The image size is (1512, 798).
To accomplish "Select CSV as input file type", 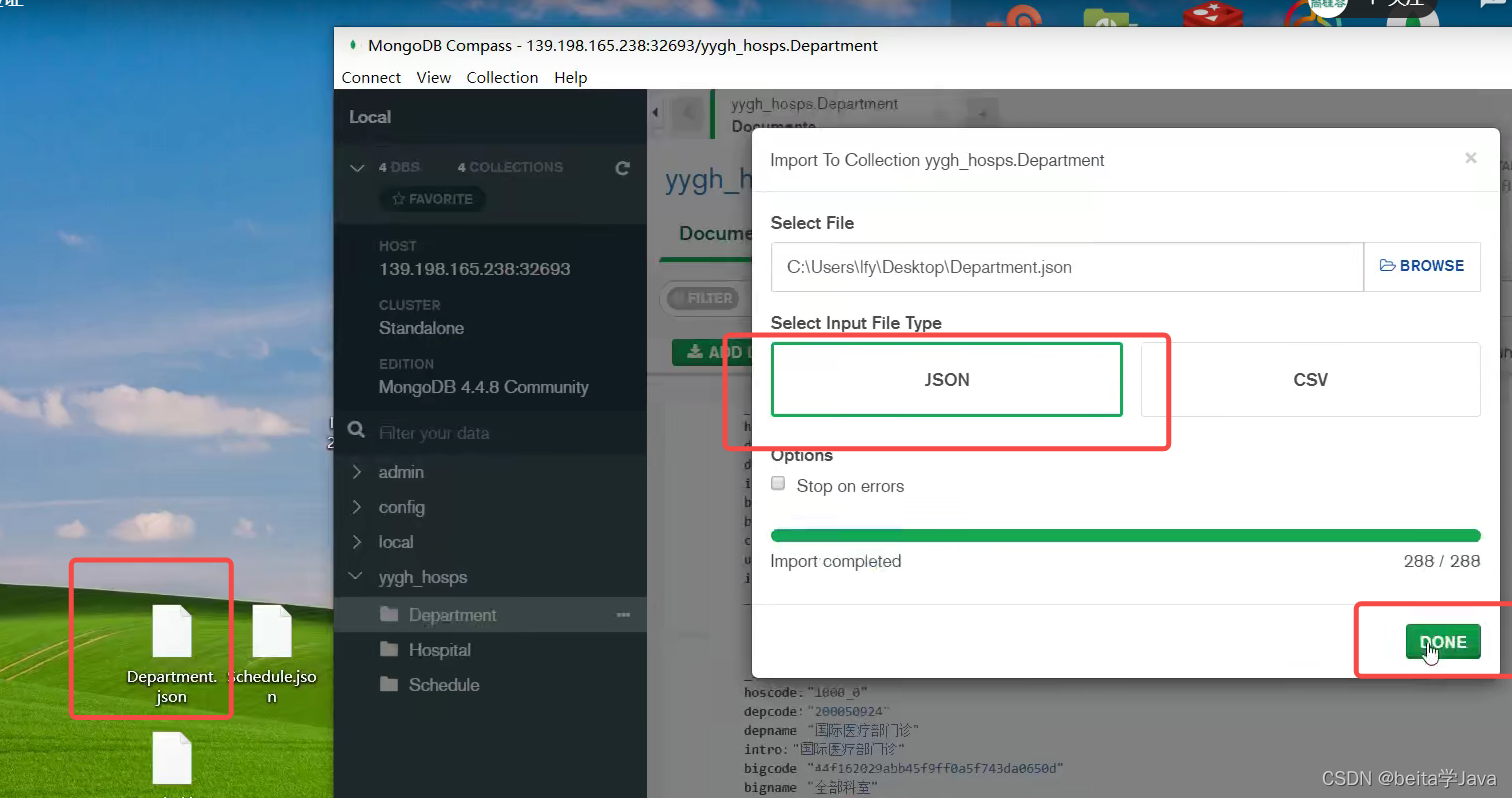I will click(x=1310, y=380).
